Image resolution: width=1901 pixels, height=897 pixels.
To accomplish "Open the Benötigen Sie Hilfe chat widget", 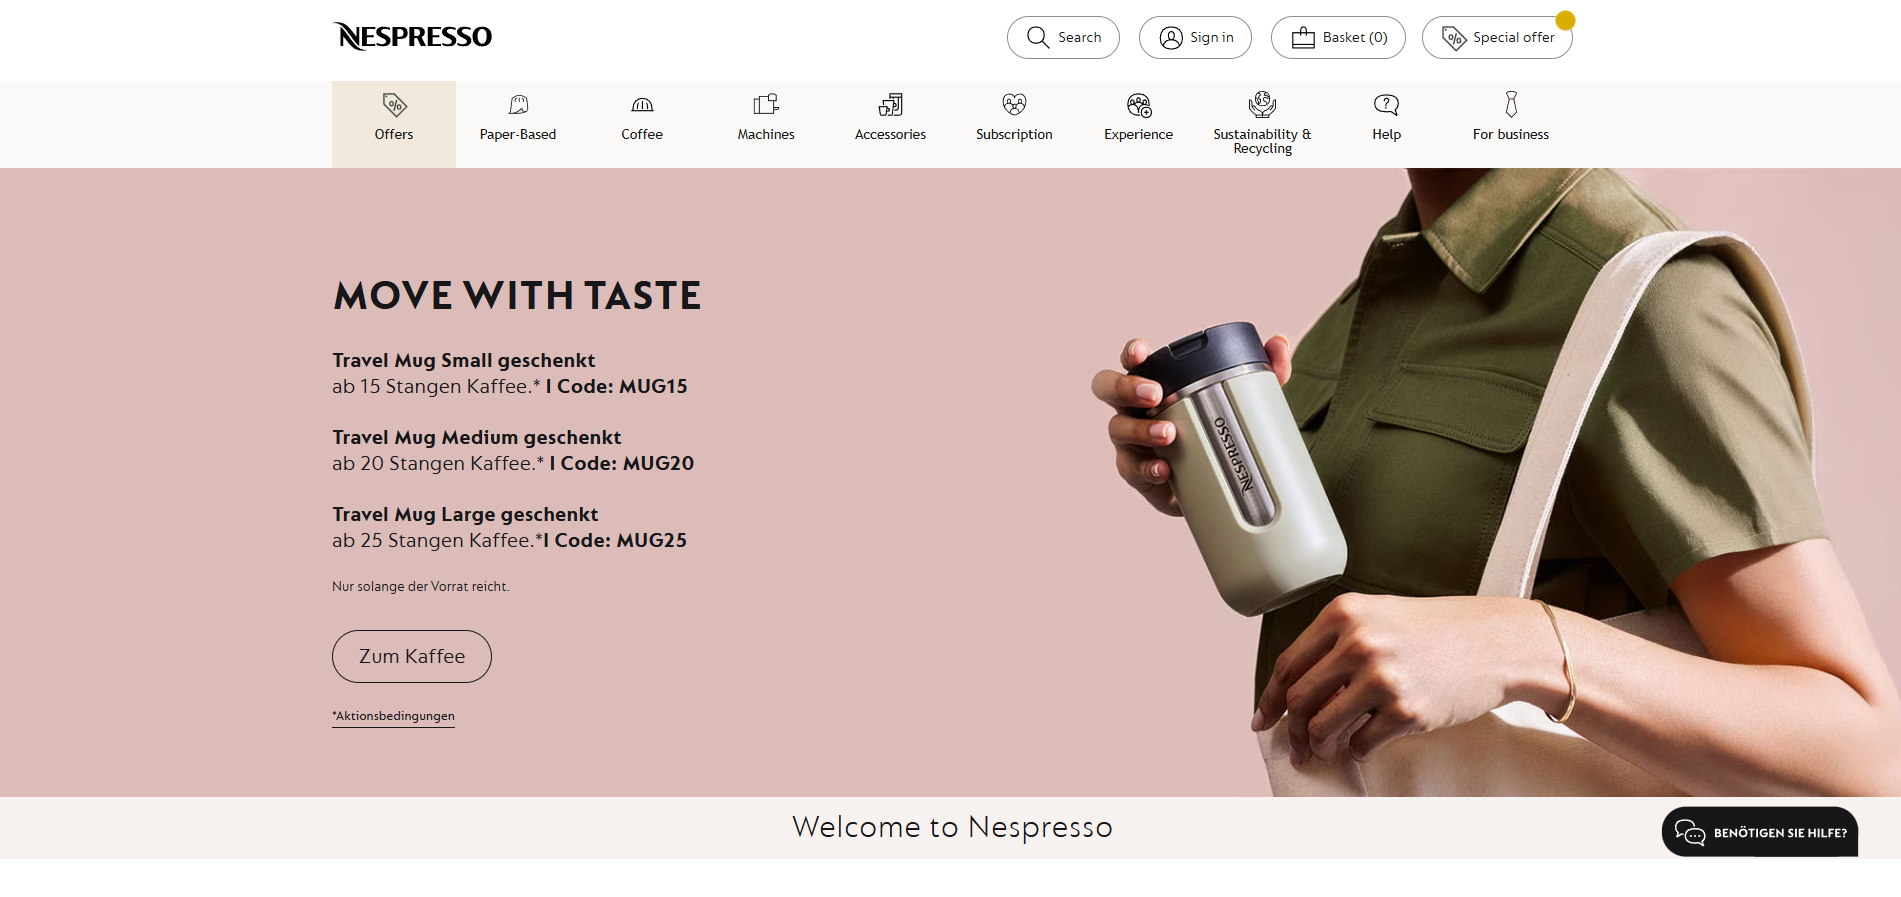I will (x=1760, y=832).
